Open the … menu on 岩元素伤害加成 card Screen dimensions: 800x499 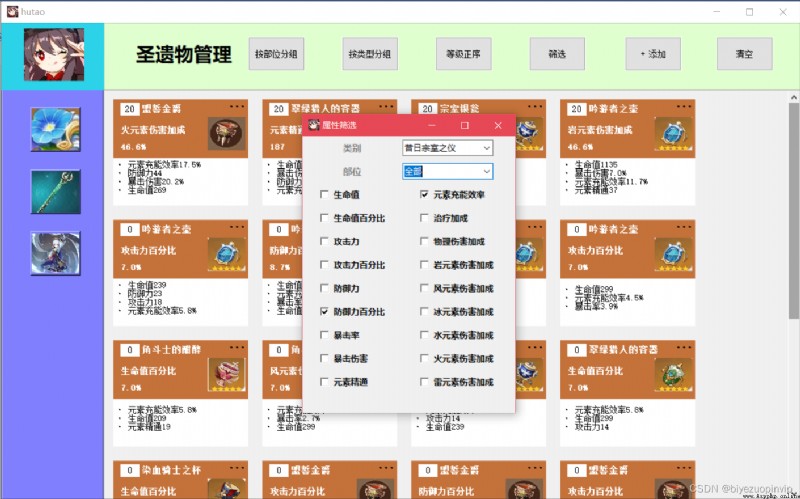(x=684, y=107)
